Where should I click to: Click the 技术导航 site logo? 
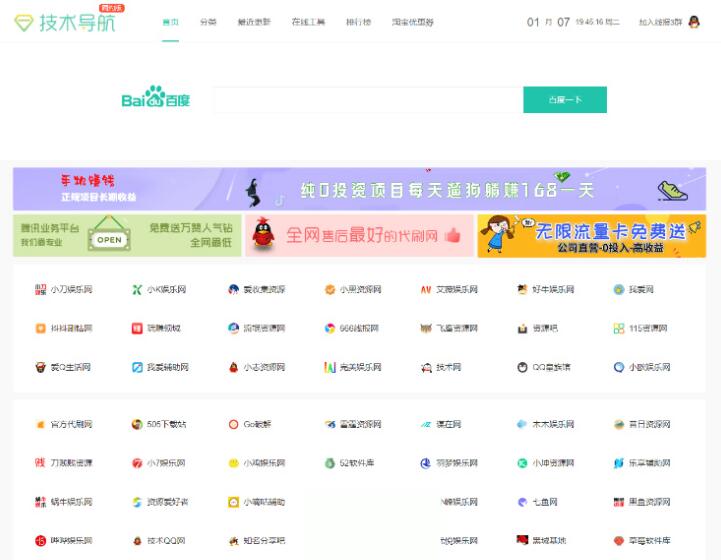tap(66, 22)
